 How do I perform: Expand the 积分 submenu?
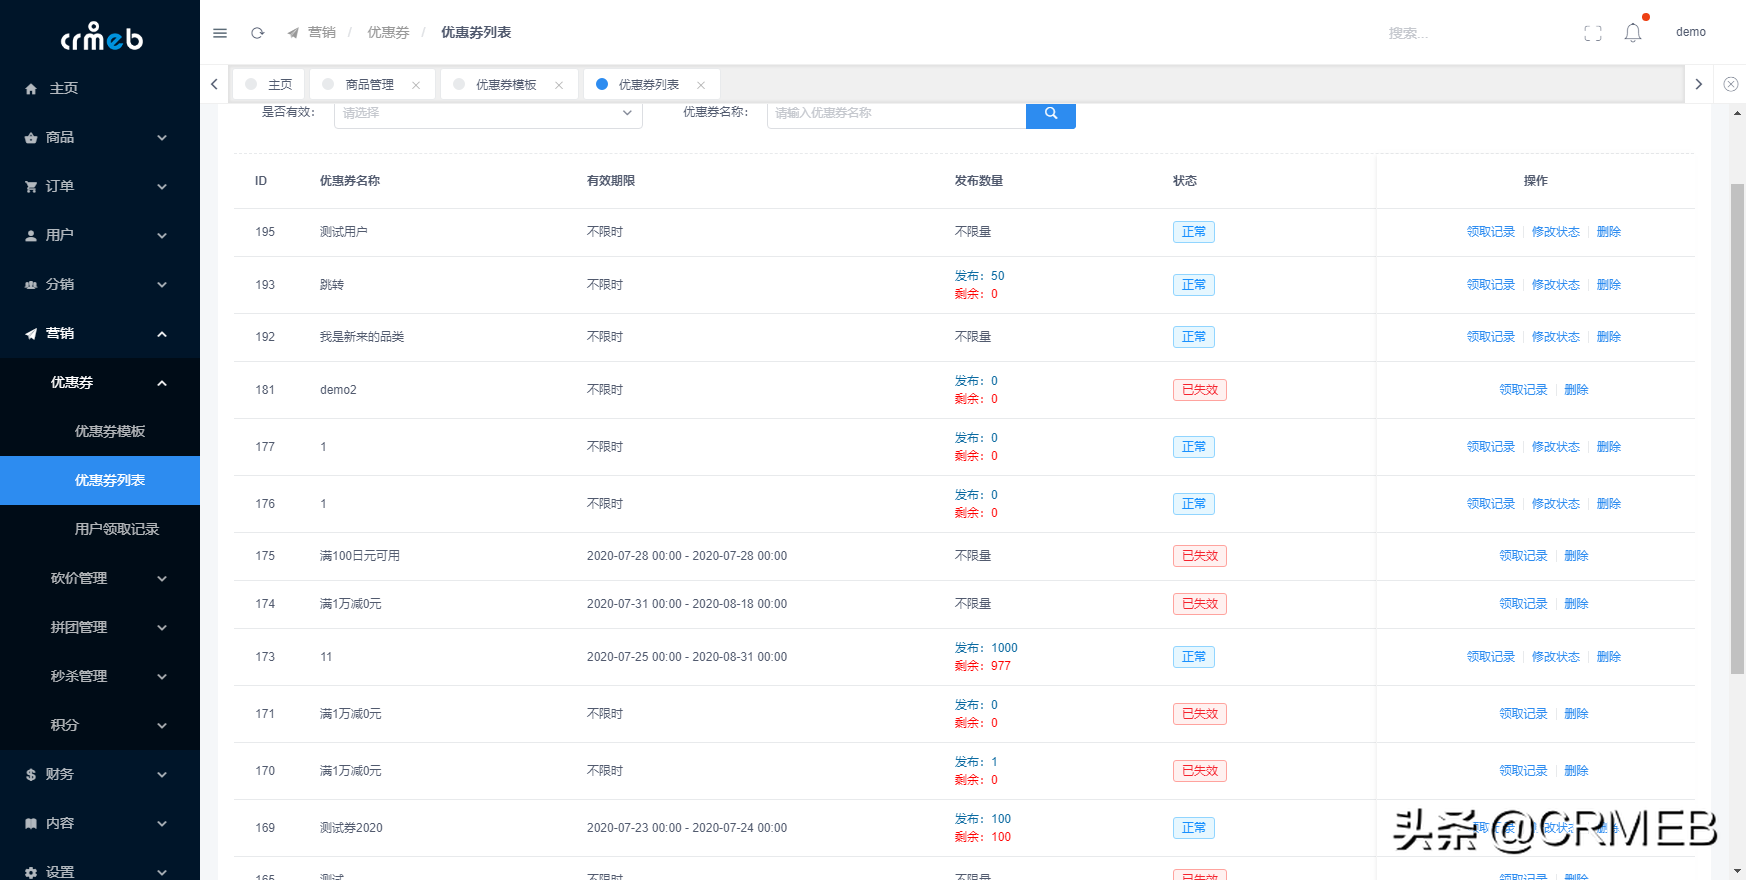[x=100, y=725]
